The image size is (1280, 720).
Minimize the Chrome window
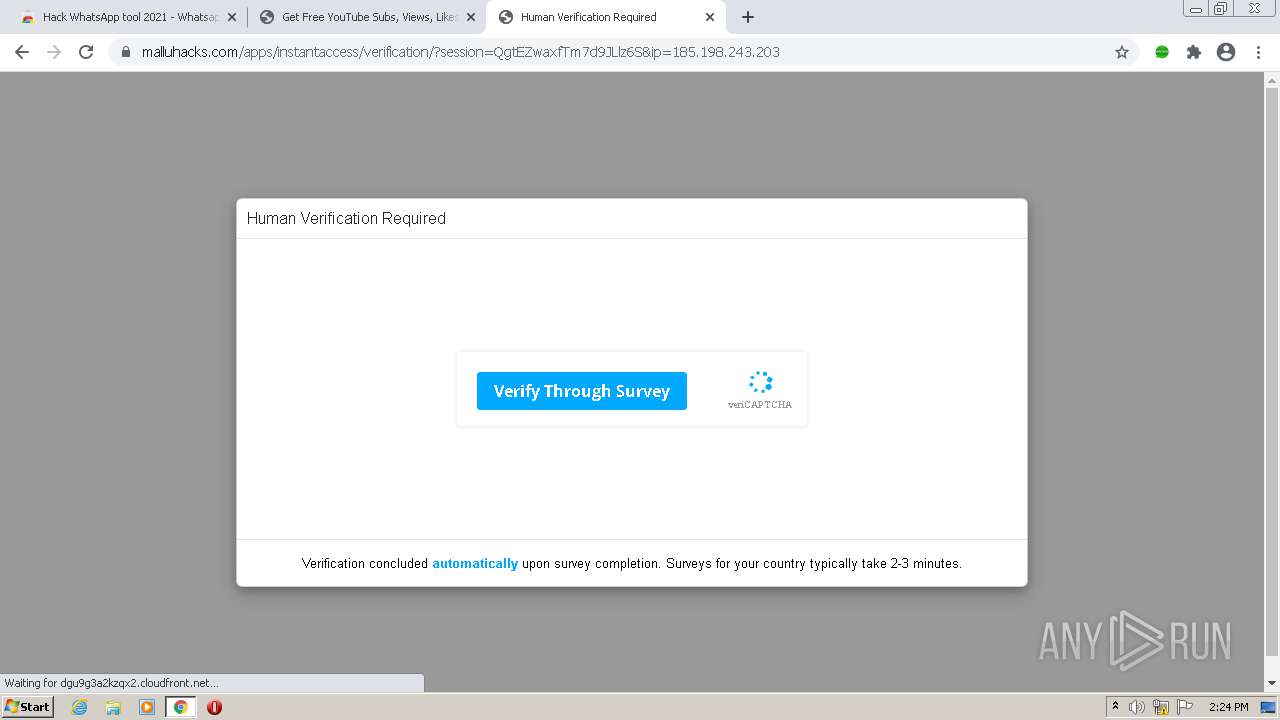point(1195,9)
